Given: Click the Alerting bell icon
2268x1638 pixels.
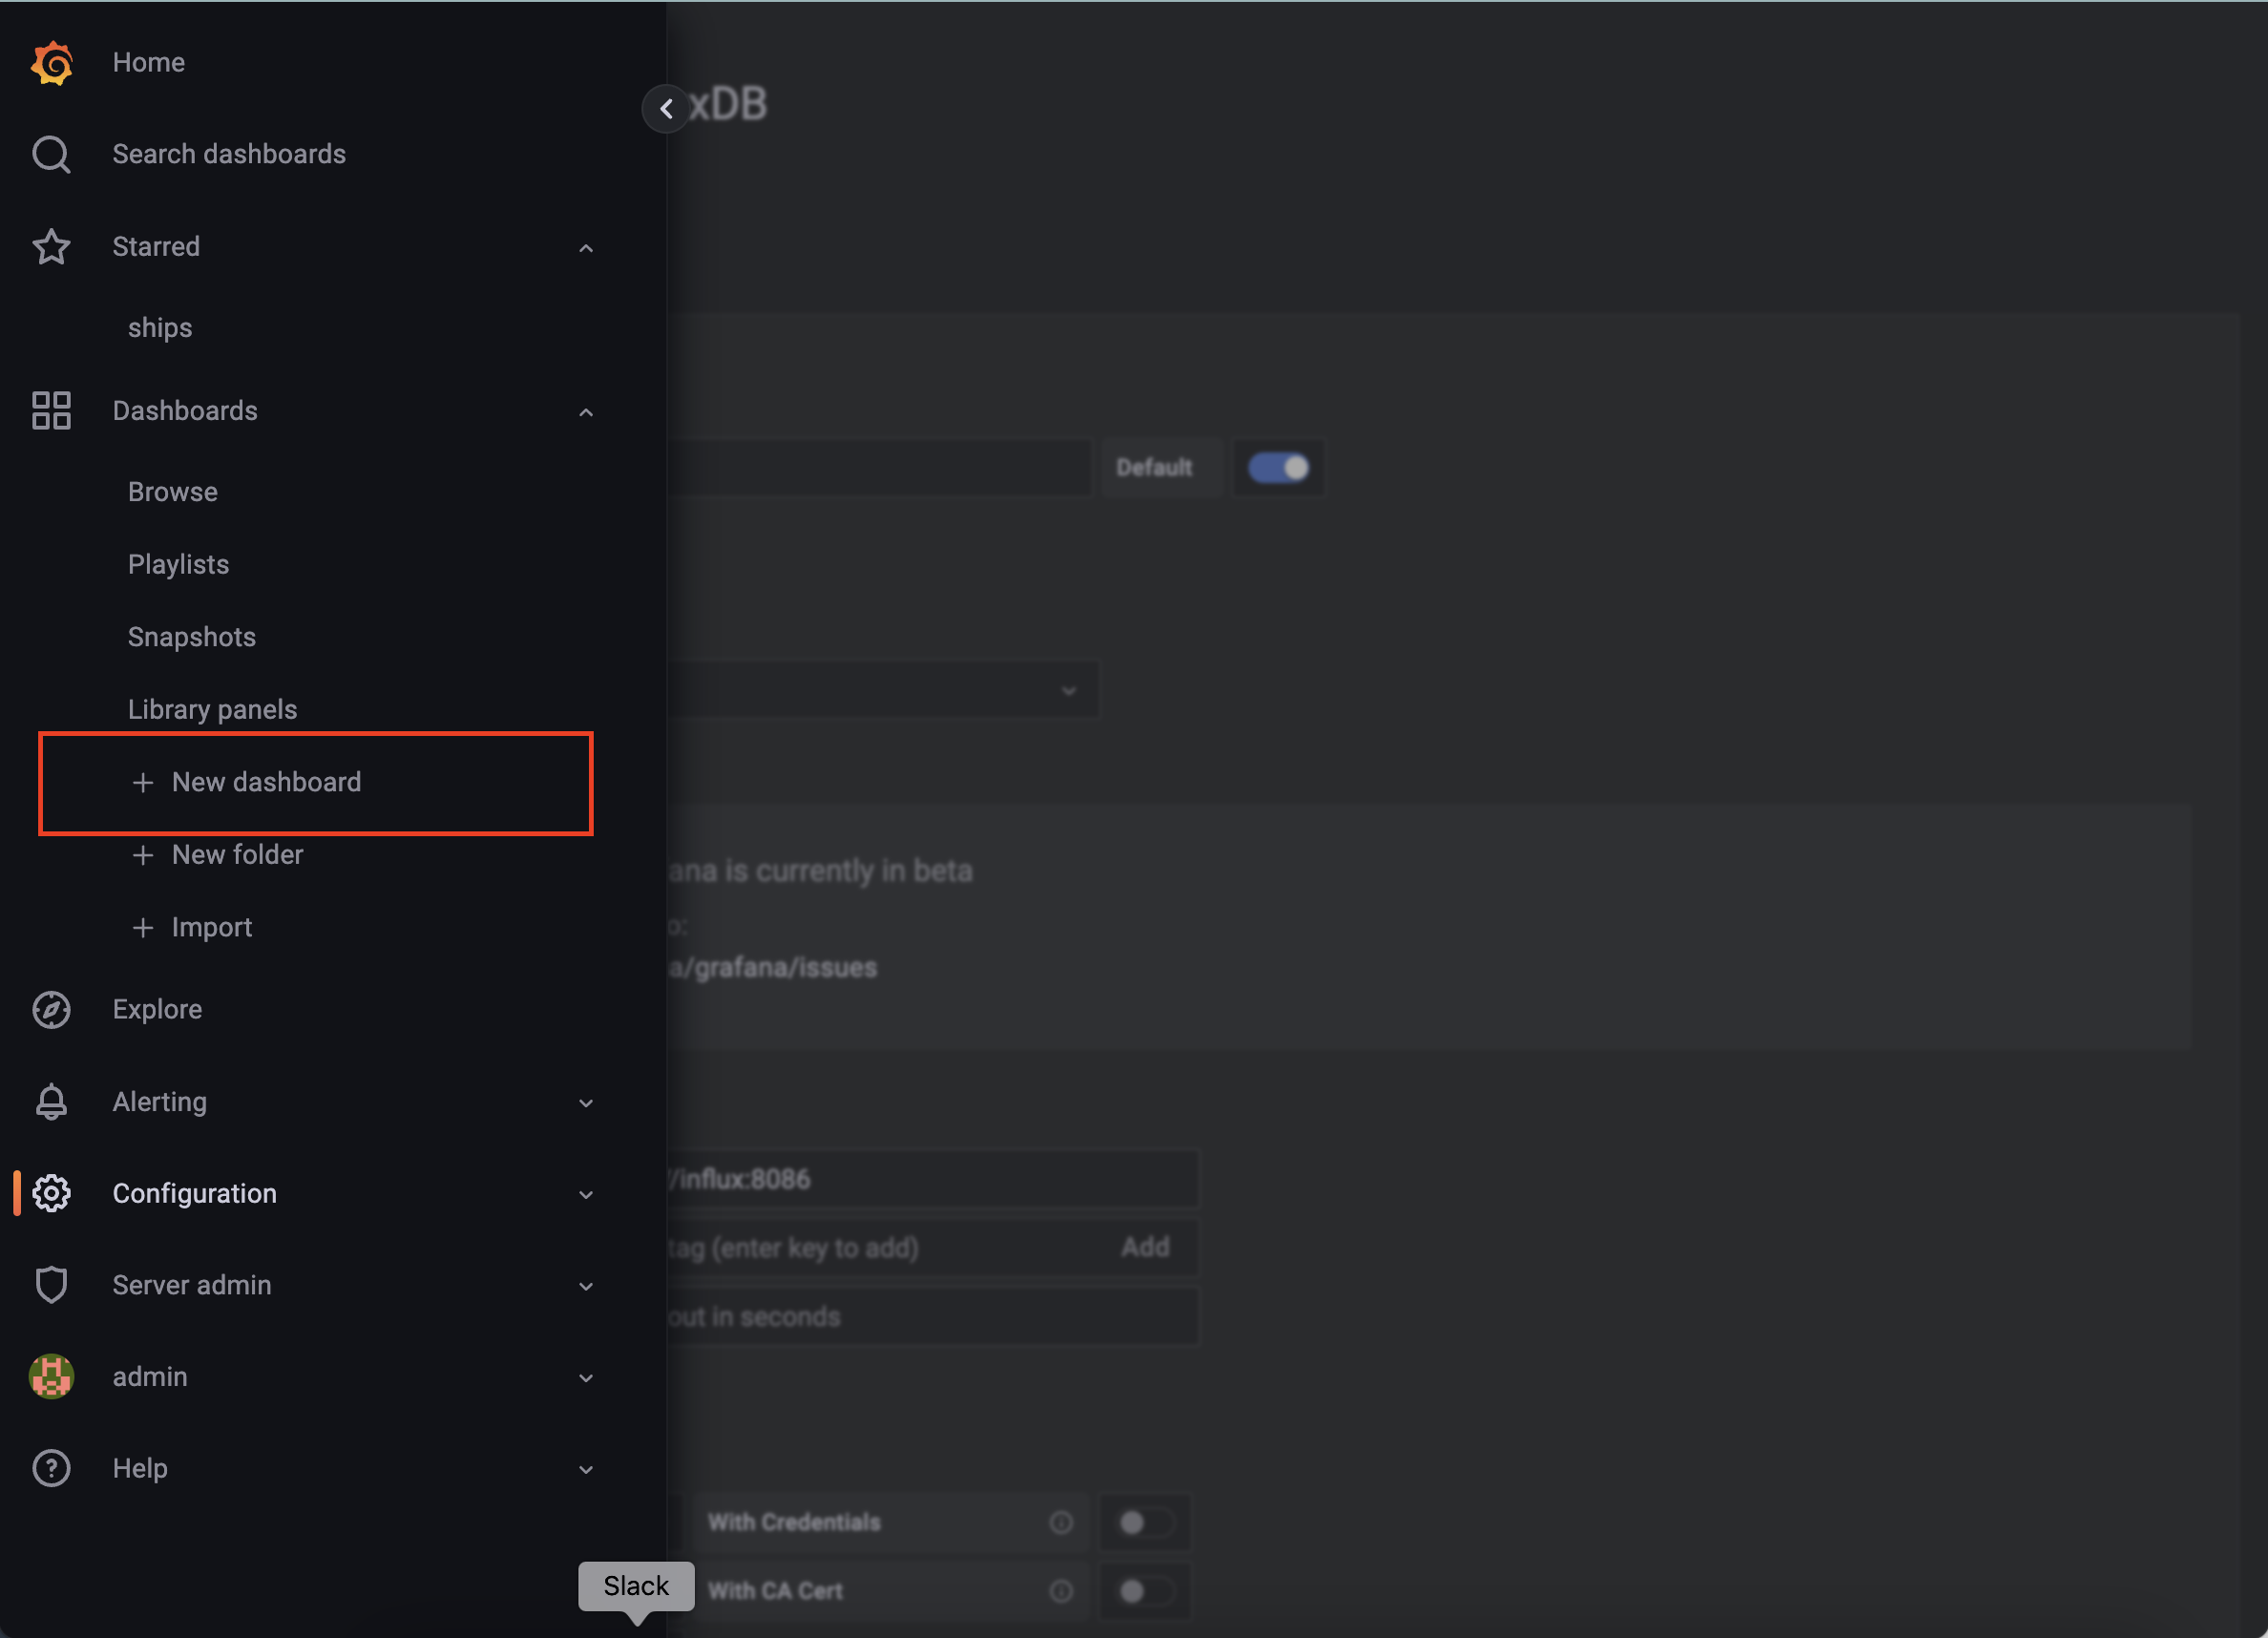Looking at the screenshot, I should (51, 1102).
